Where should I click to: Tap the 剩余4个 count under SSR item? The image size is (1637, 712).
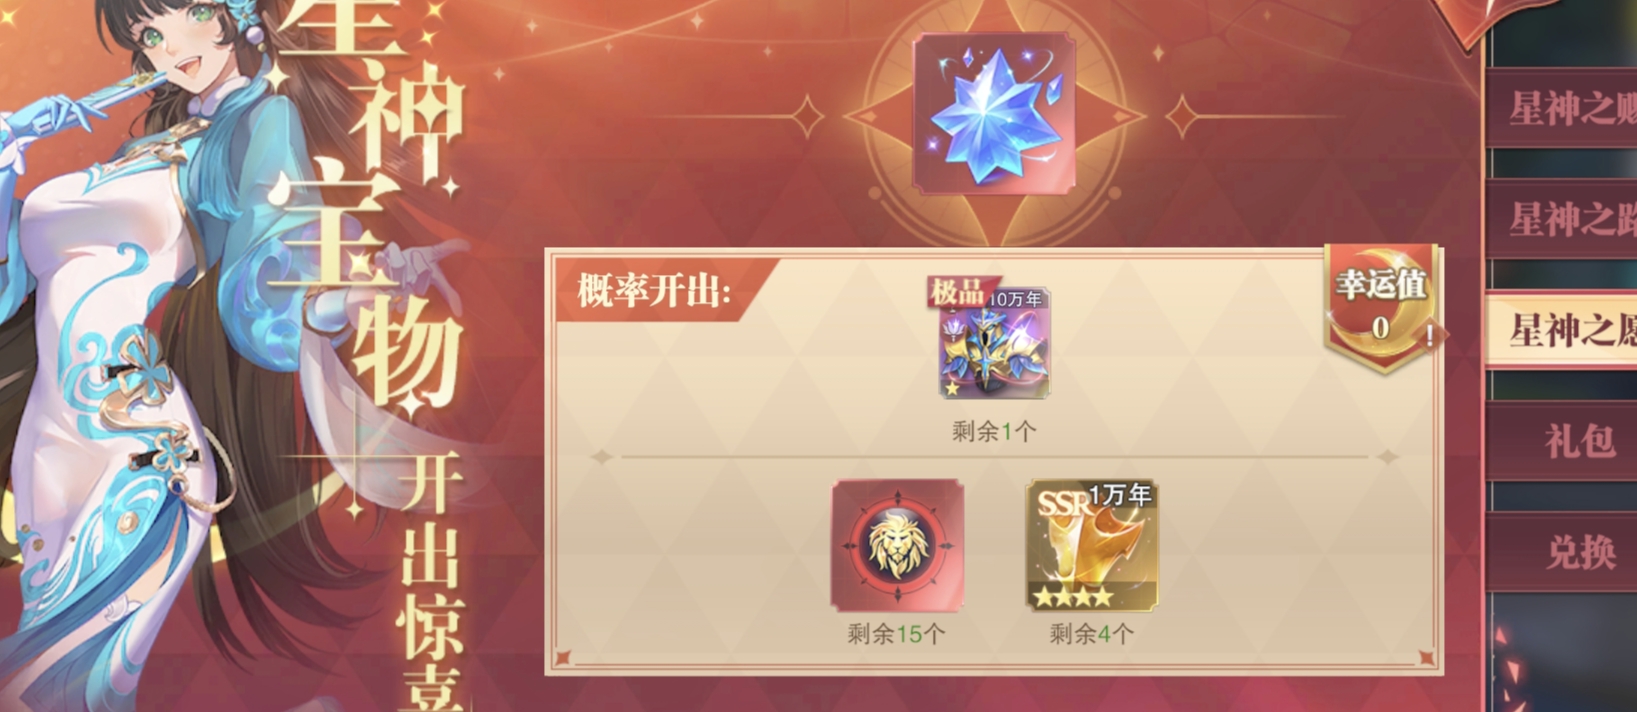point(1091,634)
